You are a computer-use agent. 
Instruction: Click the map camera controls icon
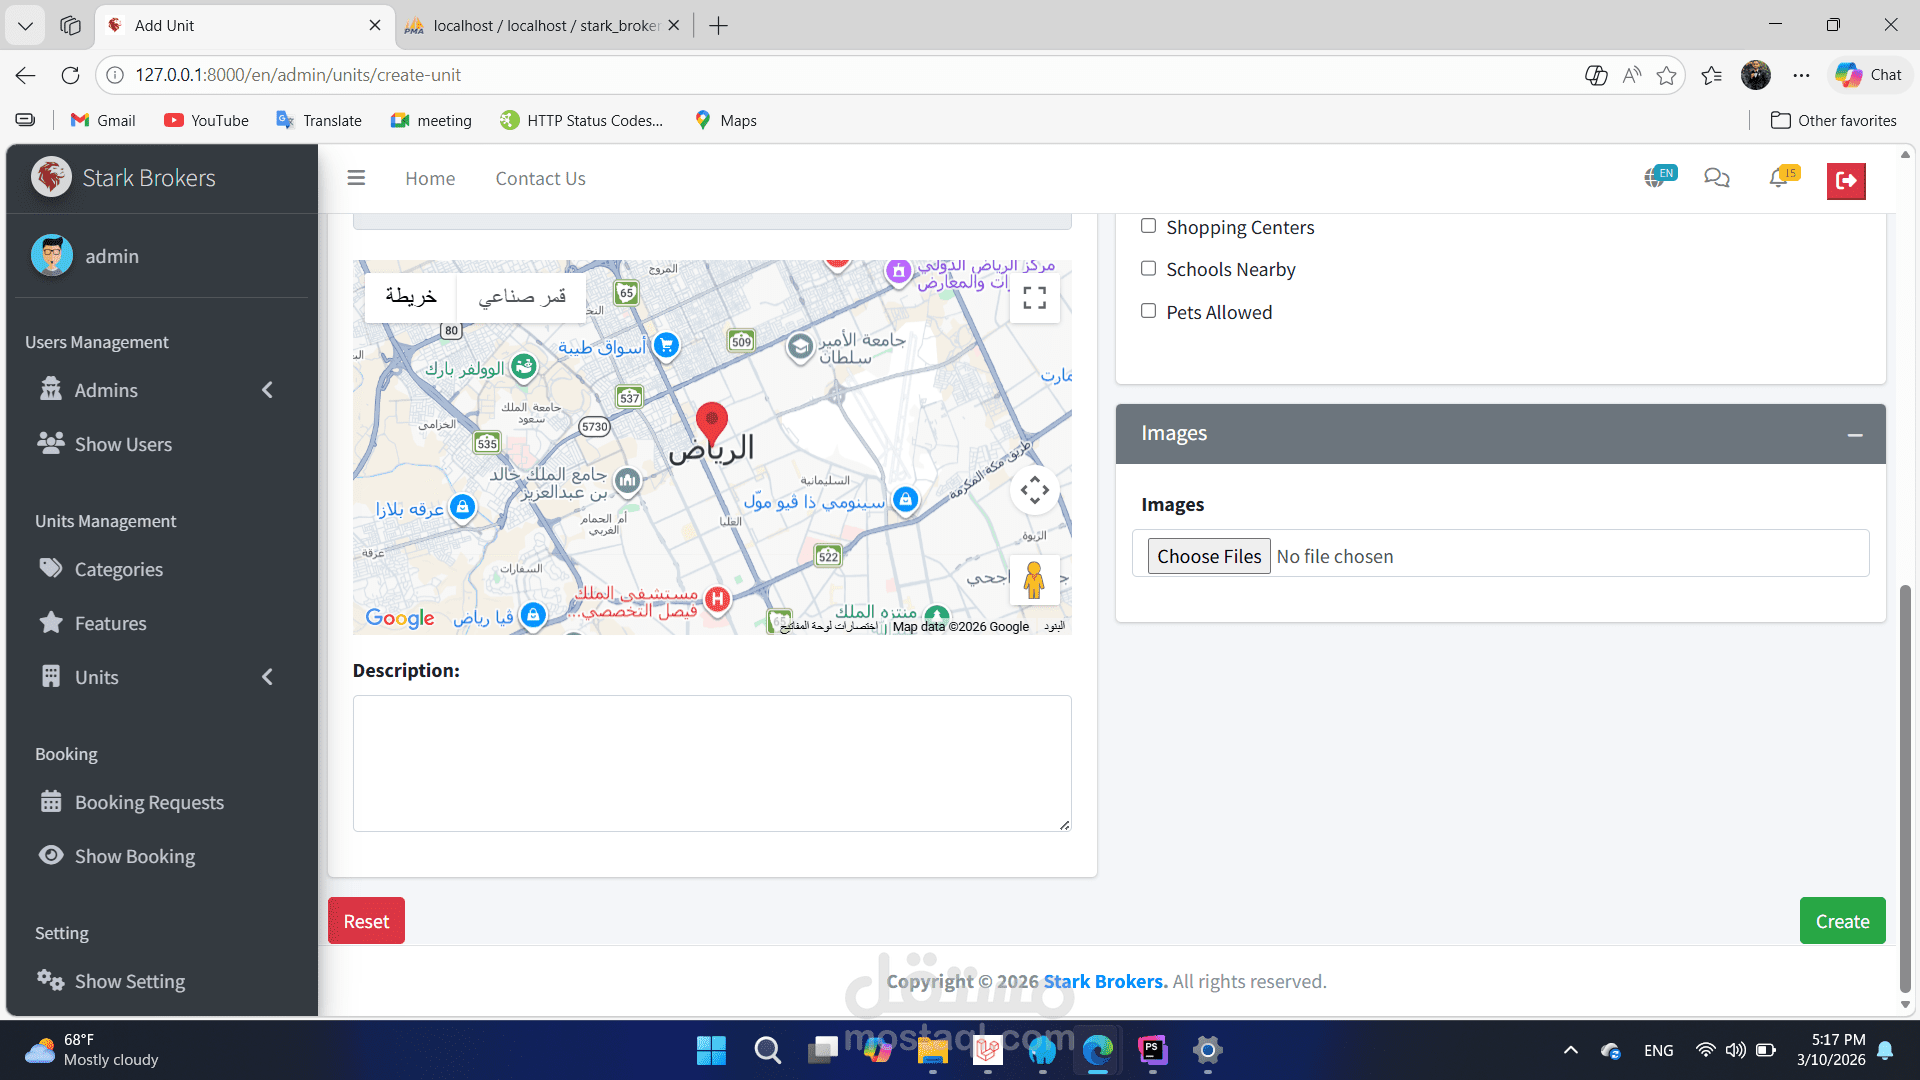[1035, 490]
